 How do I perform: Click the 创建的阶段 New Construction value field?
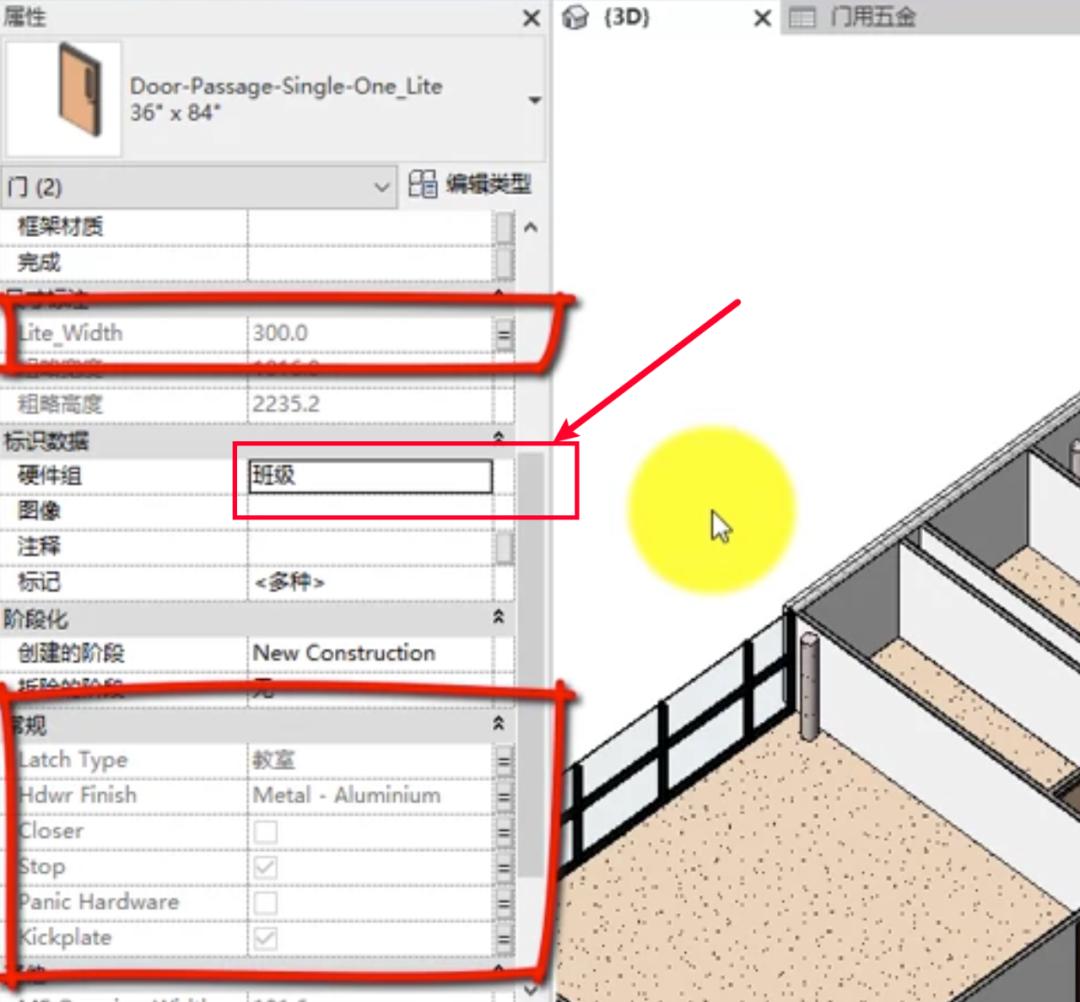tap(345, 652)
